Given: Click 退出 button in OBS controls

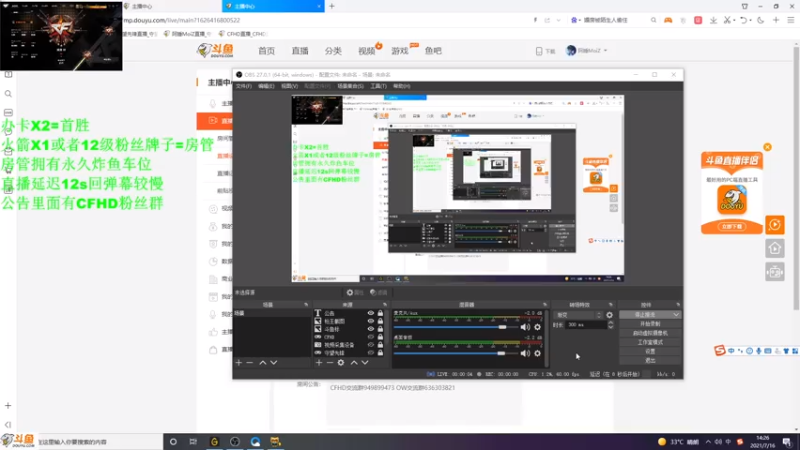Looking at the screenshot, I should point(649,360).
